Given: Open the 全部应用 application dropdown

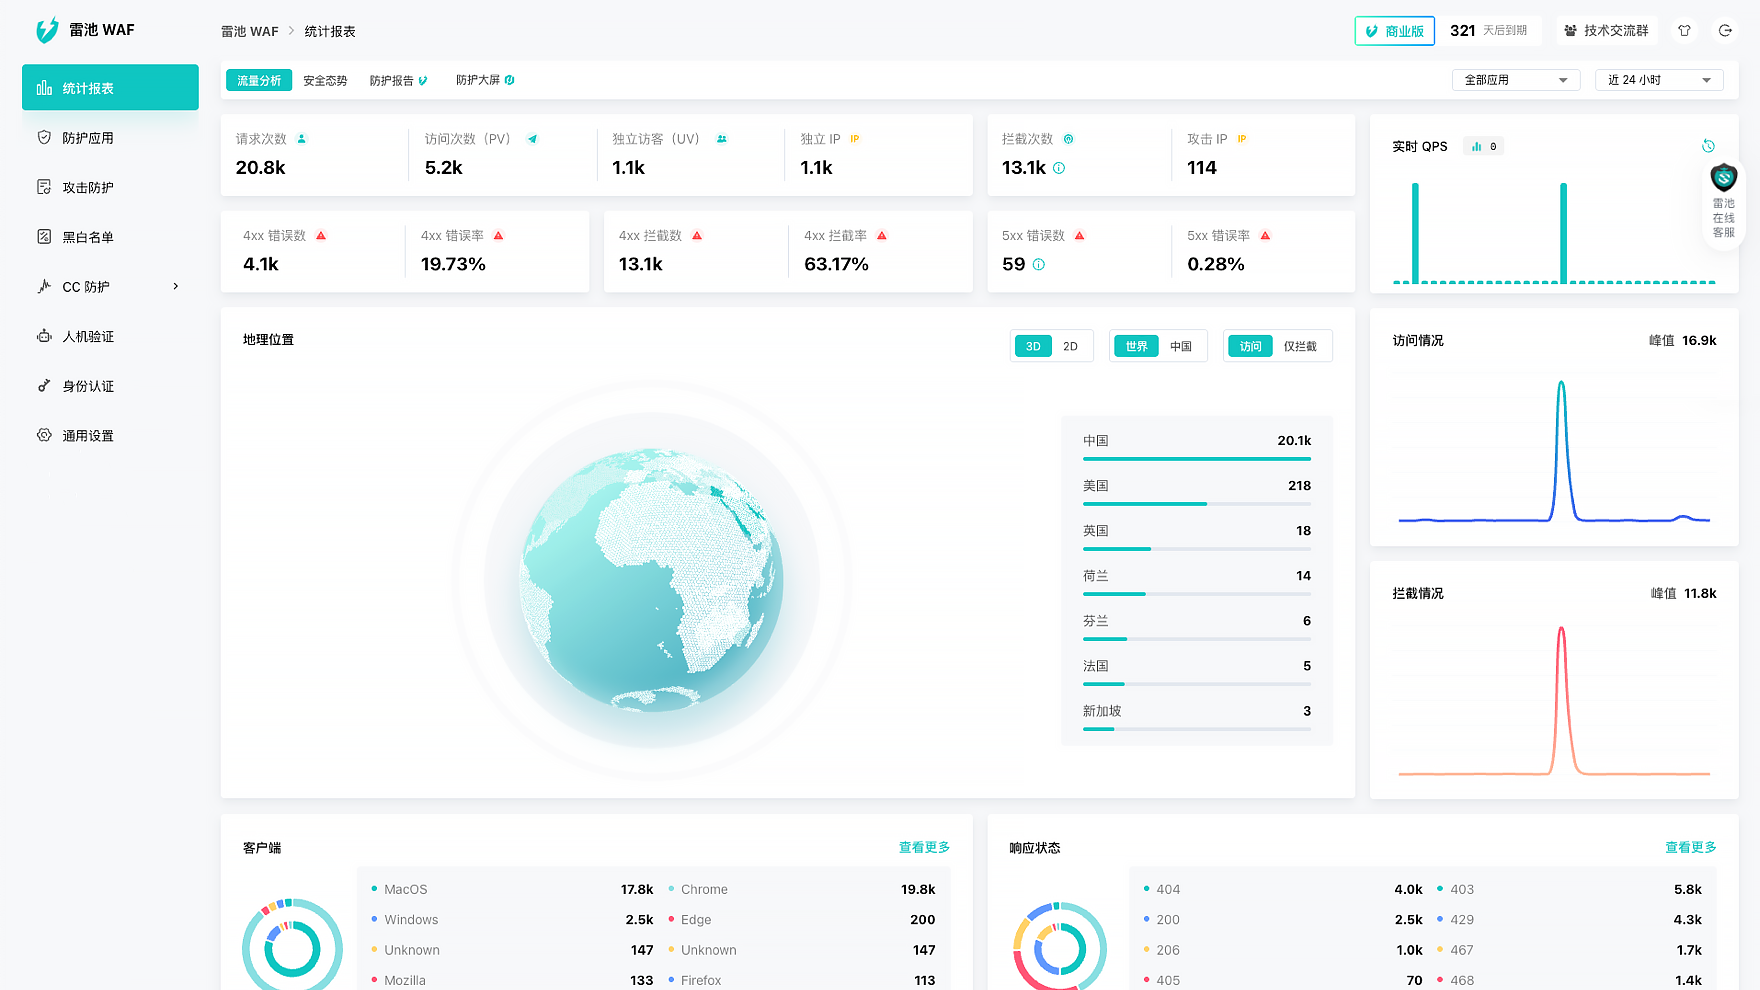Looking at the screenshot, I should pyautogui.click(x=1515, y=80).
